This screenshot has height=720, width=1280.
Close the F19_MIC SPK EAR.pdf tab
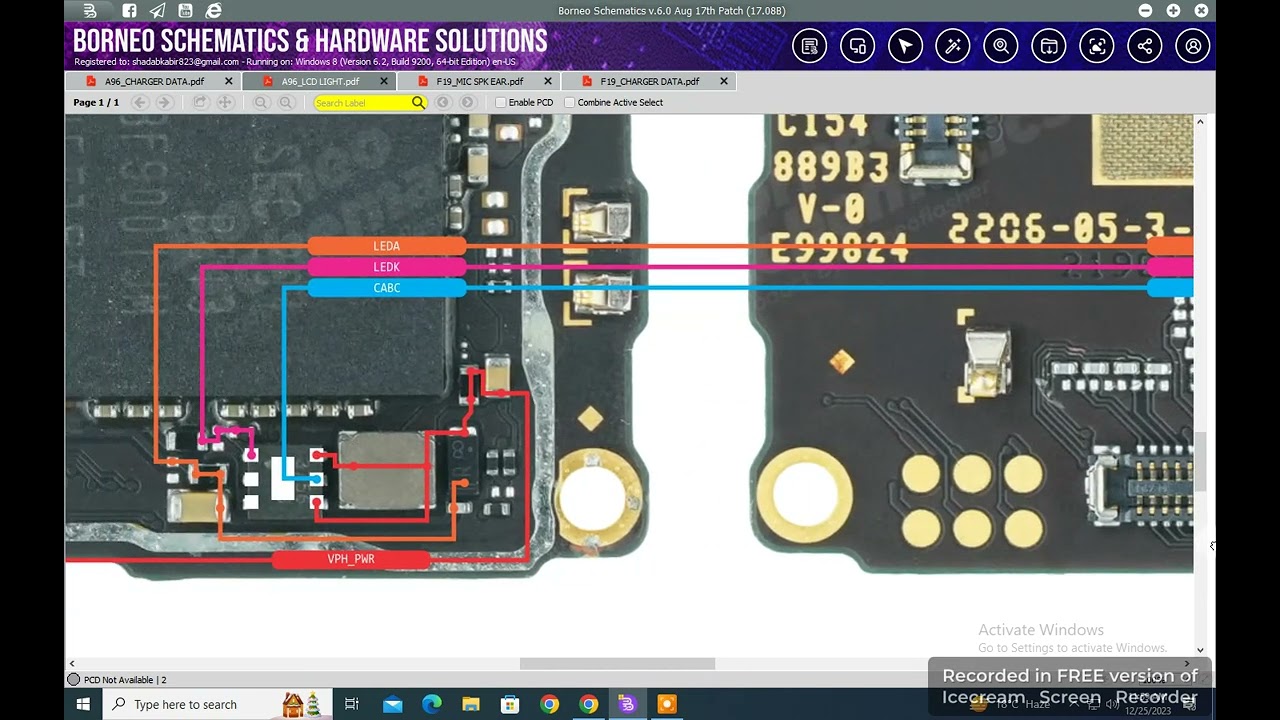pos(548,81)
